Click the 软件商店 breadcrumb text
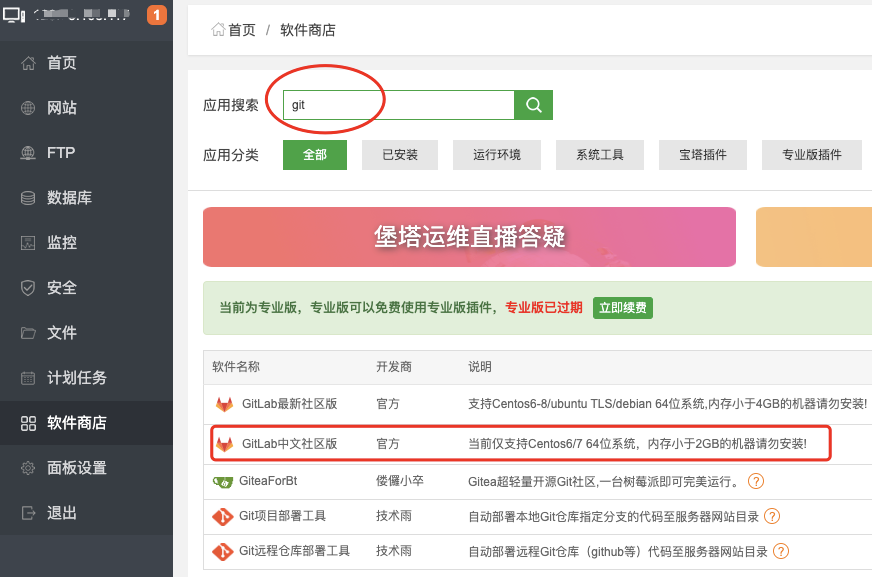Image resolution: width=872 pixels, height=577 pixels. point(308,30)
